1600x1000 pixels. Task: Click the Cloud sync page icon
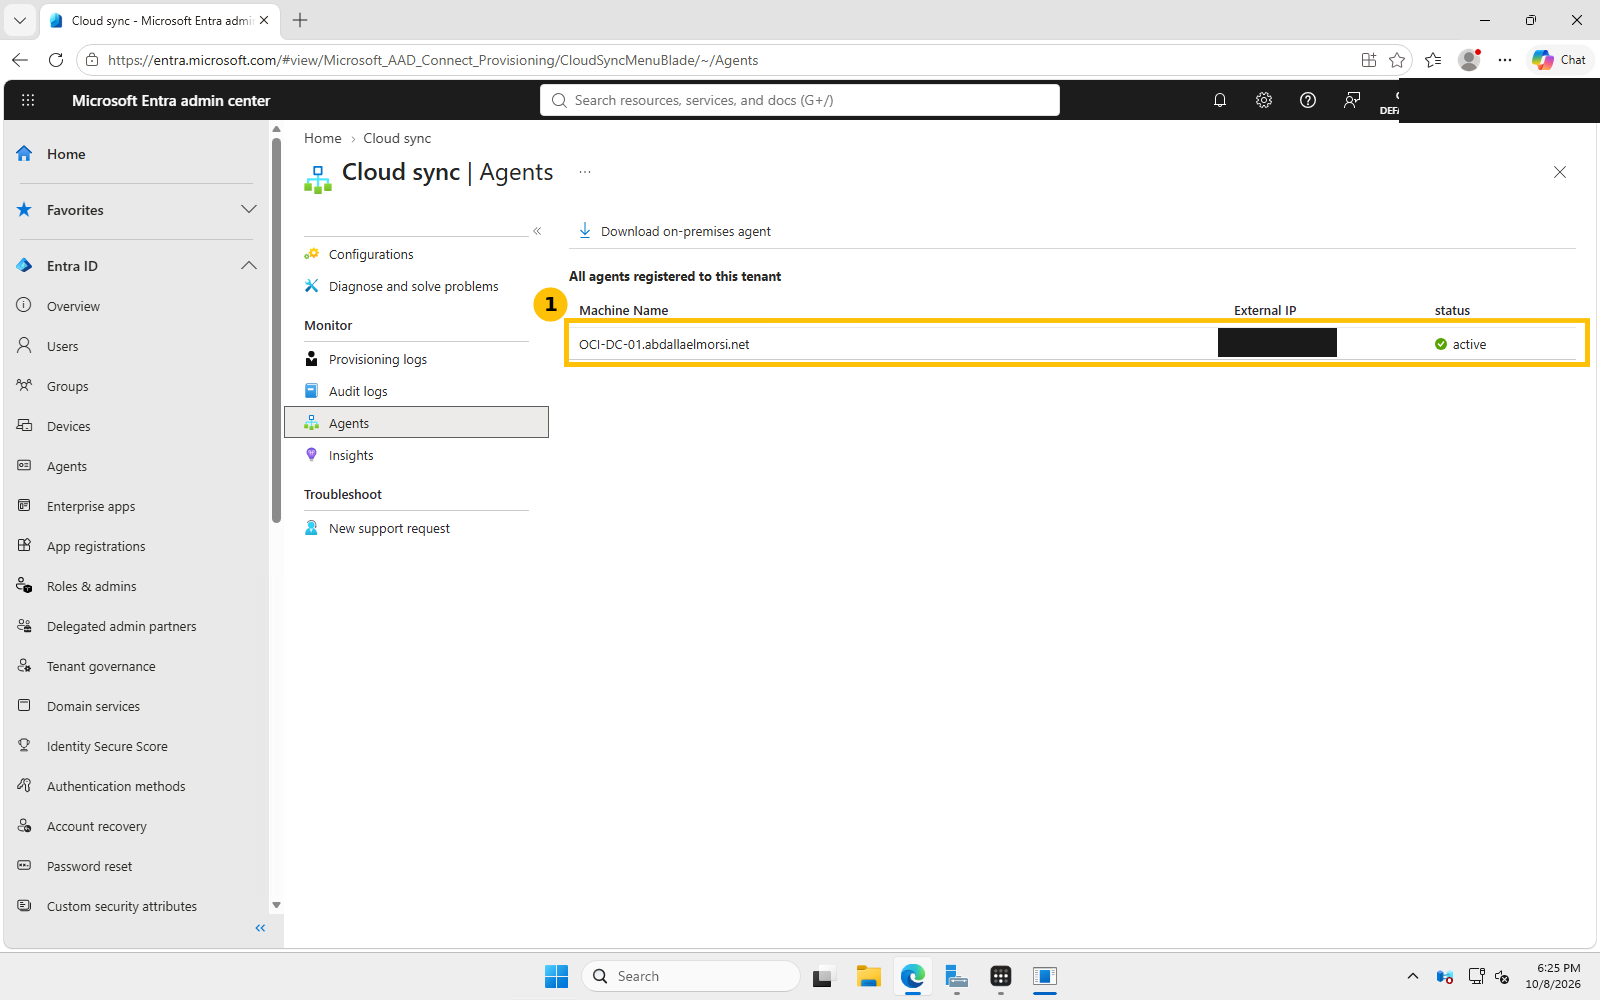coord(318,178)
